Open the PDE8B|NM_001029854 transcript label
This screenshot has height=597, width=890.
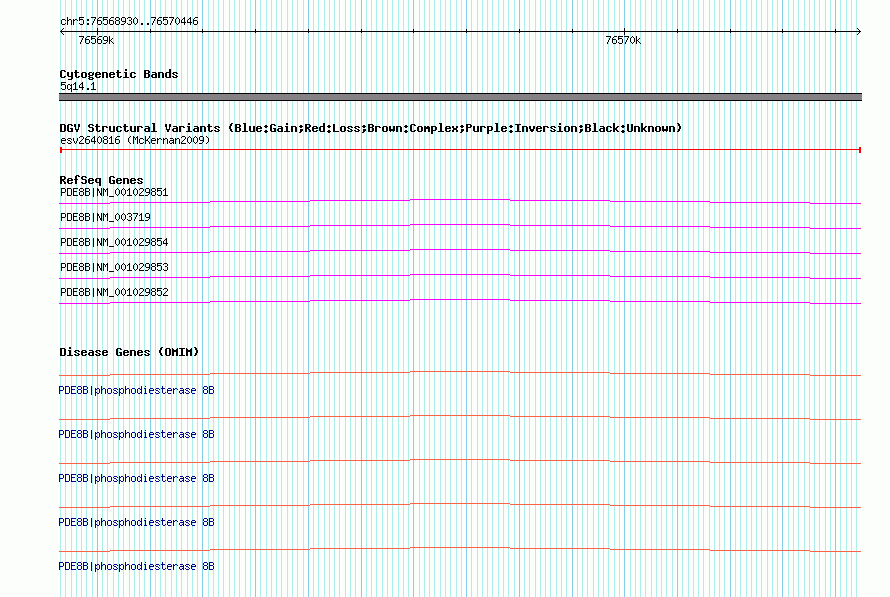[x=114, y=242]
